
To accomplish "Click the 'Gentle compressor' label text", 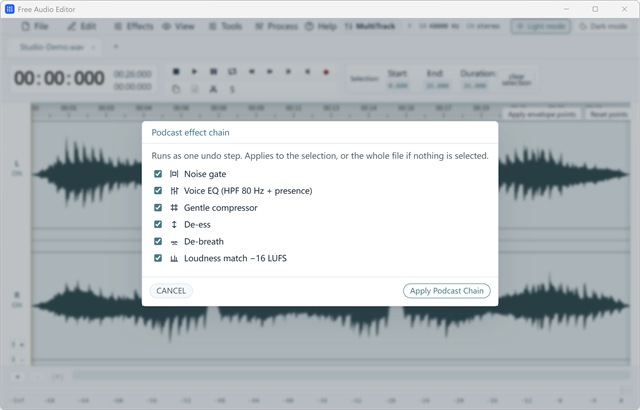I will [220, 208].
